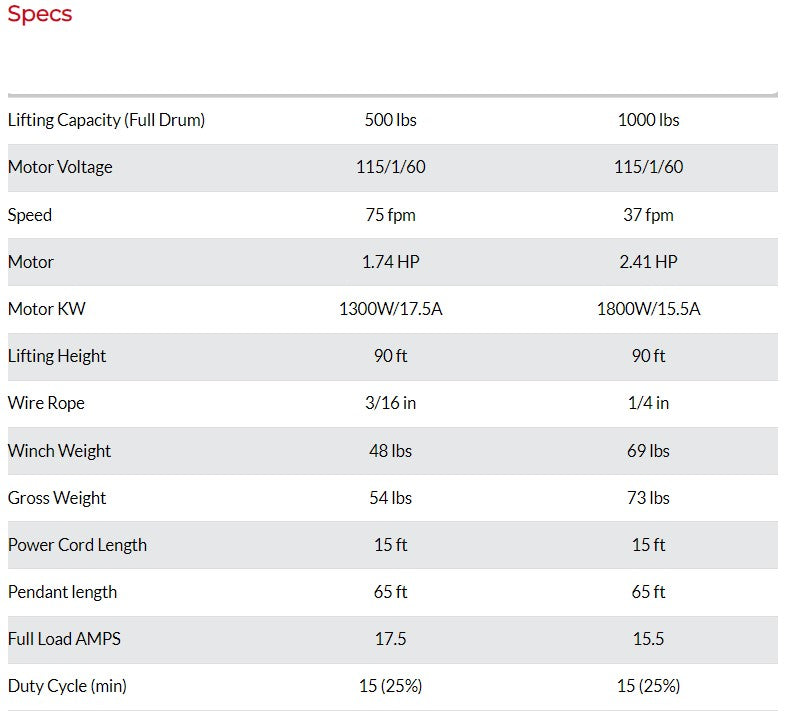The height and width of the screenshot is (716, 787).
Task: Click the Pendant length row label
Action: 62,592
